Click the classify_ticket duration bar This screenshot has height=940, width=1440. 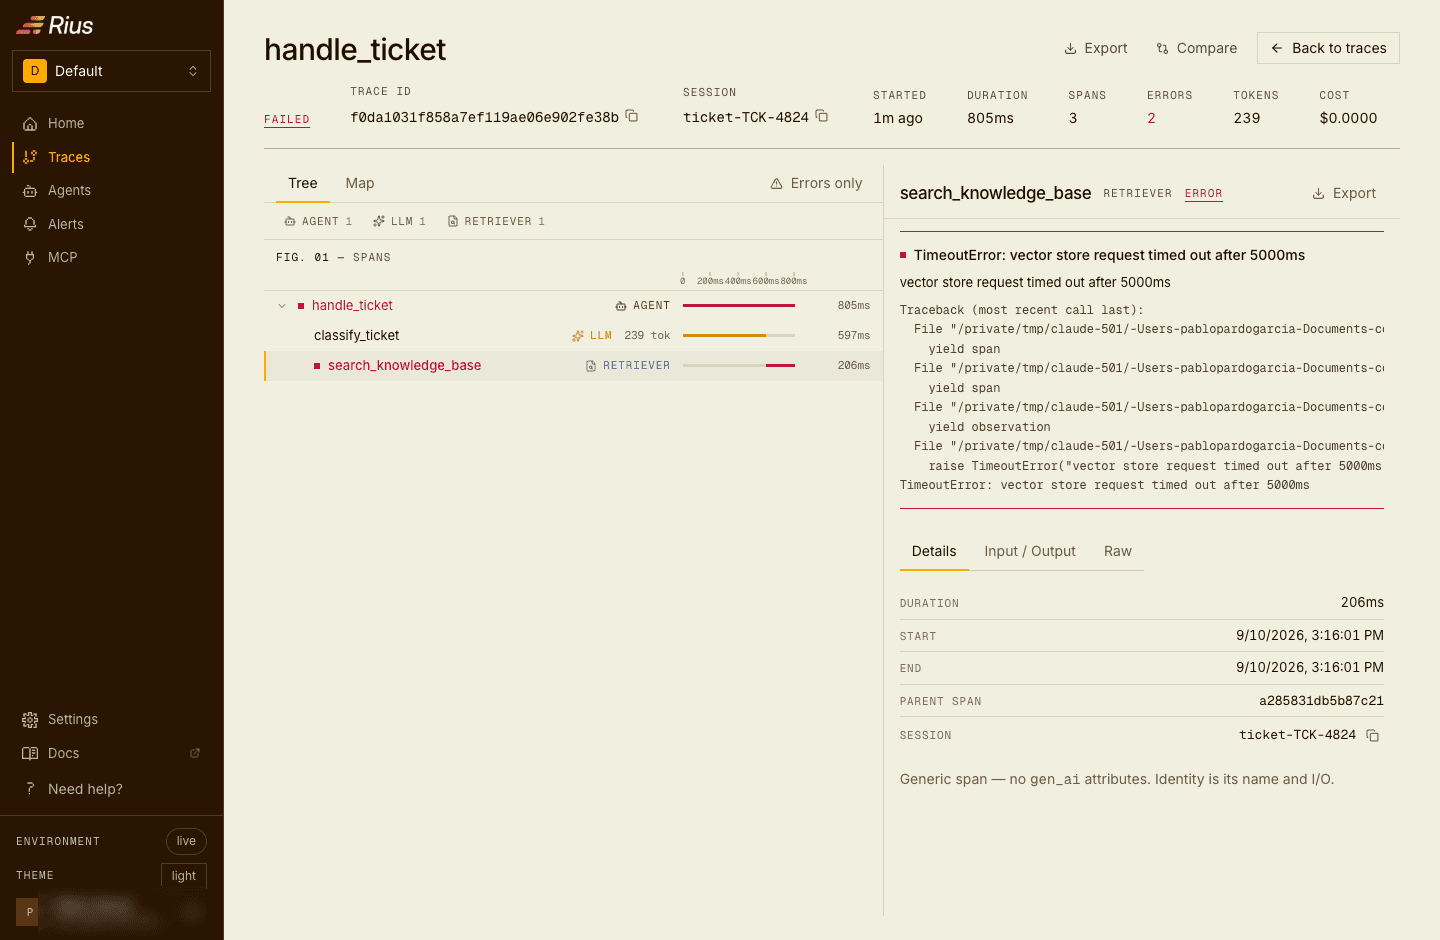725,336
